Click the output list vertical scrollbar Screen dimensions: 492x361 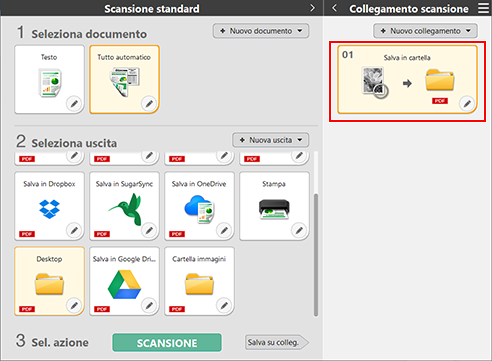(x=316, y=255)
